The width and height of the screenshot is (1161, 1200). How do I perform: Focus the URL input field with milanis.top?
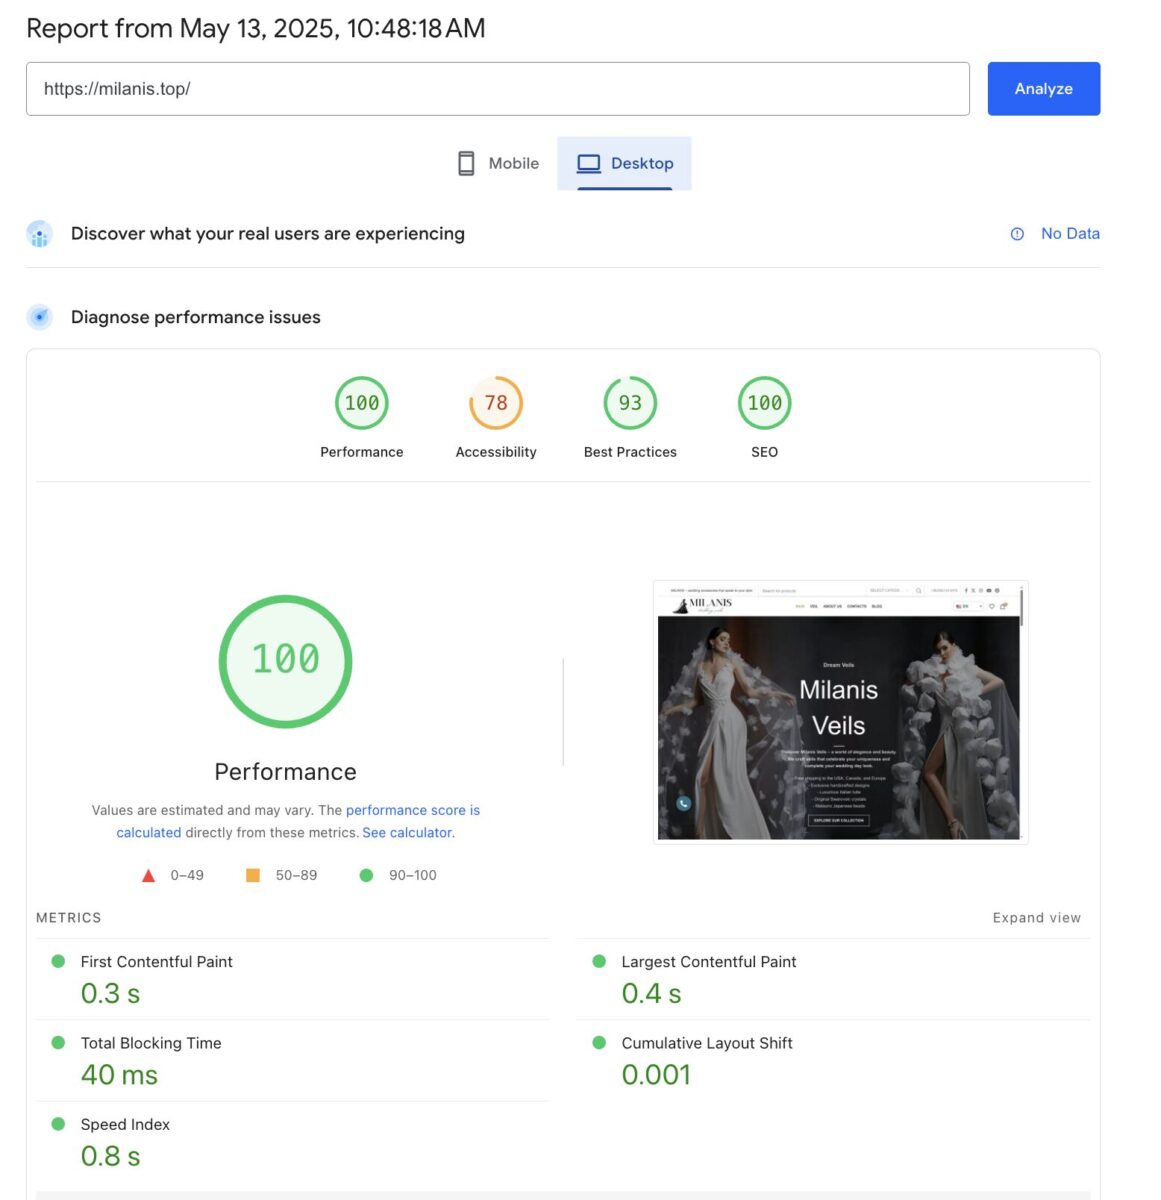[497, 89]
